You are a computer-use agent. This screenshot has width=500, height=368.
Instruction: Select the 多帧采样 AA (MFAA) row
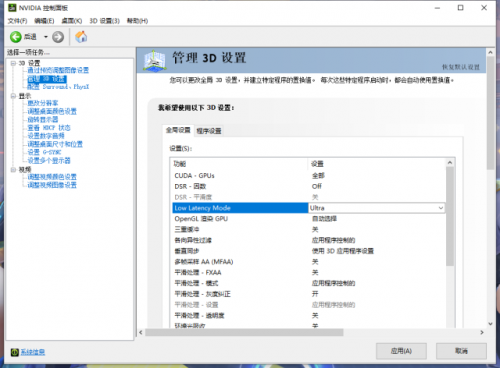pyautogui.click(x=309, y=262)
